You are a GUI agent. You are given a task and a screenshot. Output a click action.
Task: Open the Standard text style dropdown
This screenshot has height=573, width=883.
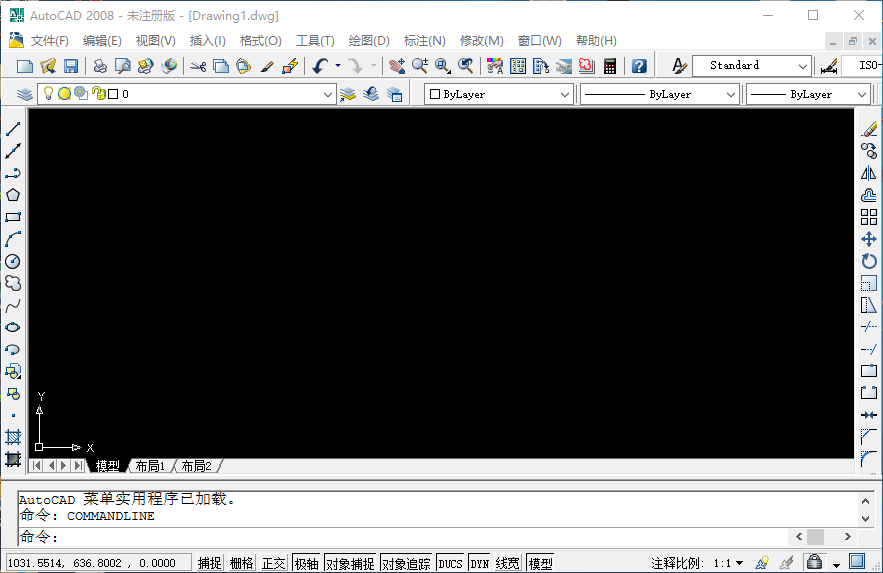pos(803,66)
